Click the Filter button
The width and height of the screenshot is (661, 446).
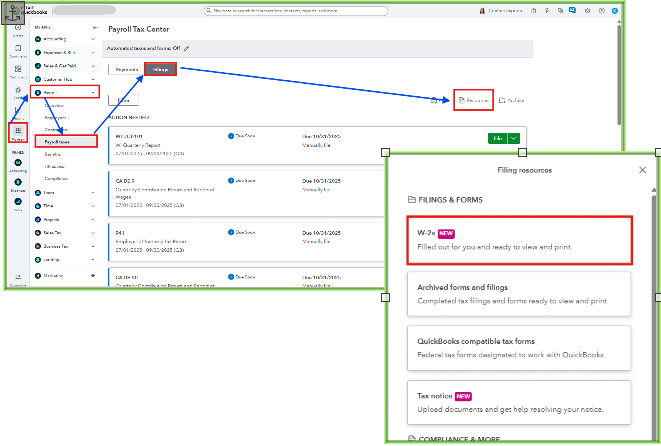[123, 100]
